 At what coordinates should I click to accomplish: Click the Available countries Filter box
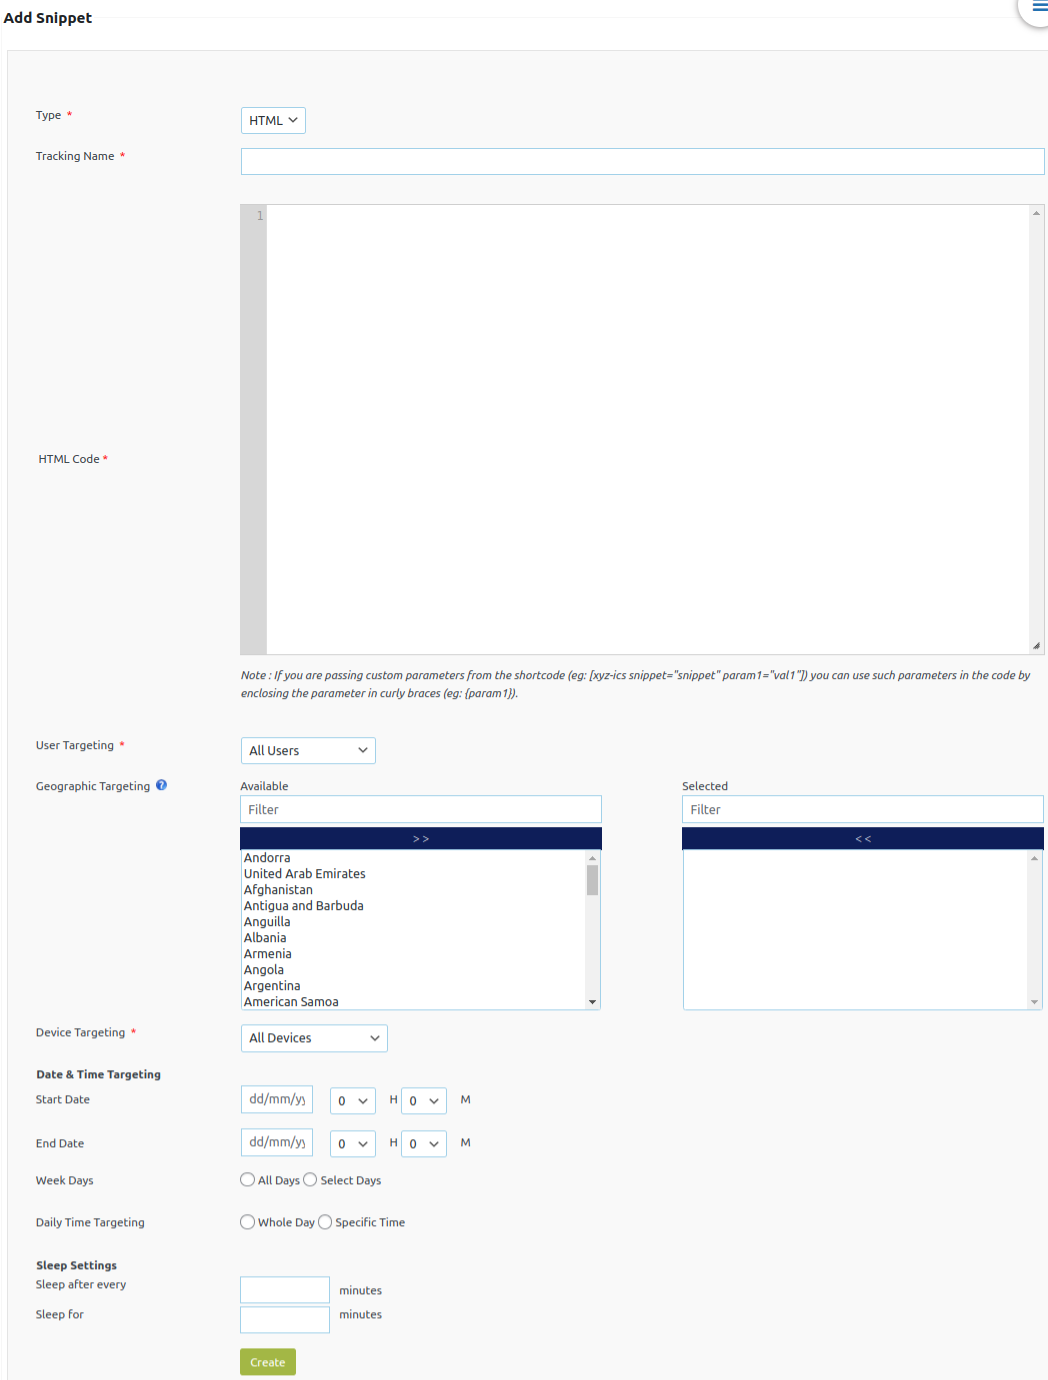[x=420, y=809]
